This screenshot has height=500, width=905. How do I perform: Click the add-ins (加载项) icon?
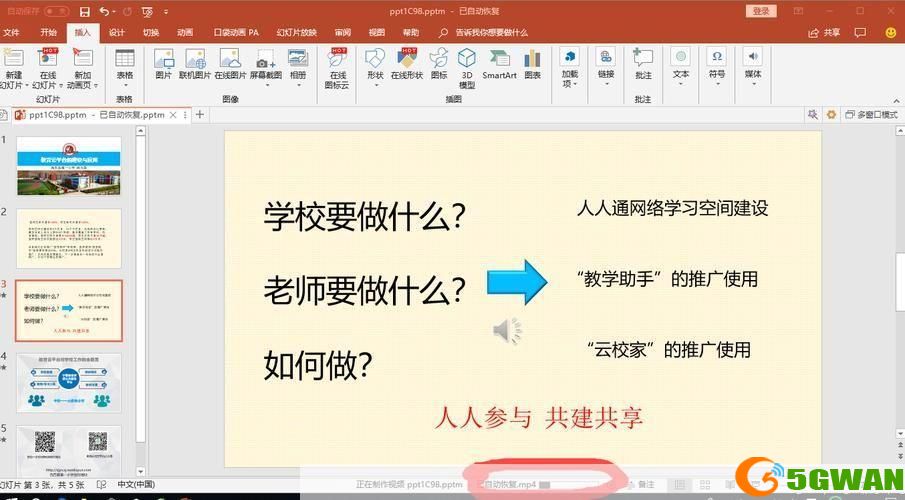(569, 57)
